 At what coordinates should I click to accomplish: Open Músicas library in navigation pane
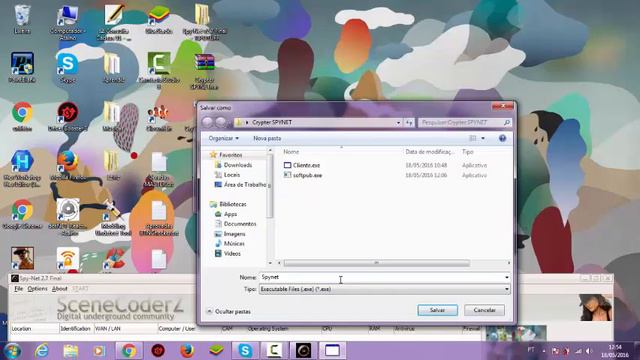point(234,244)
